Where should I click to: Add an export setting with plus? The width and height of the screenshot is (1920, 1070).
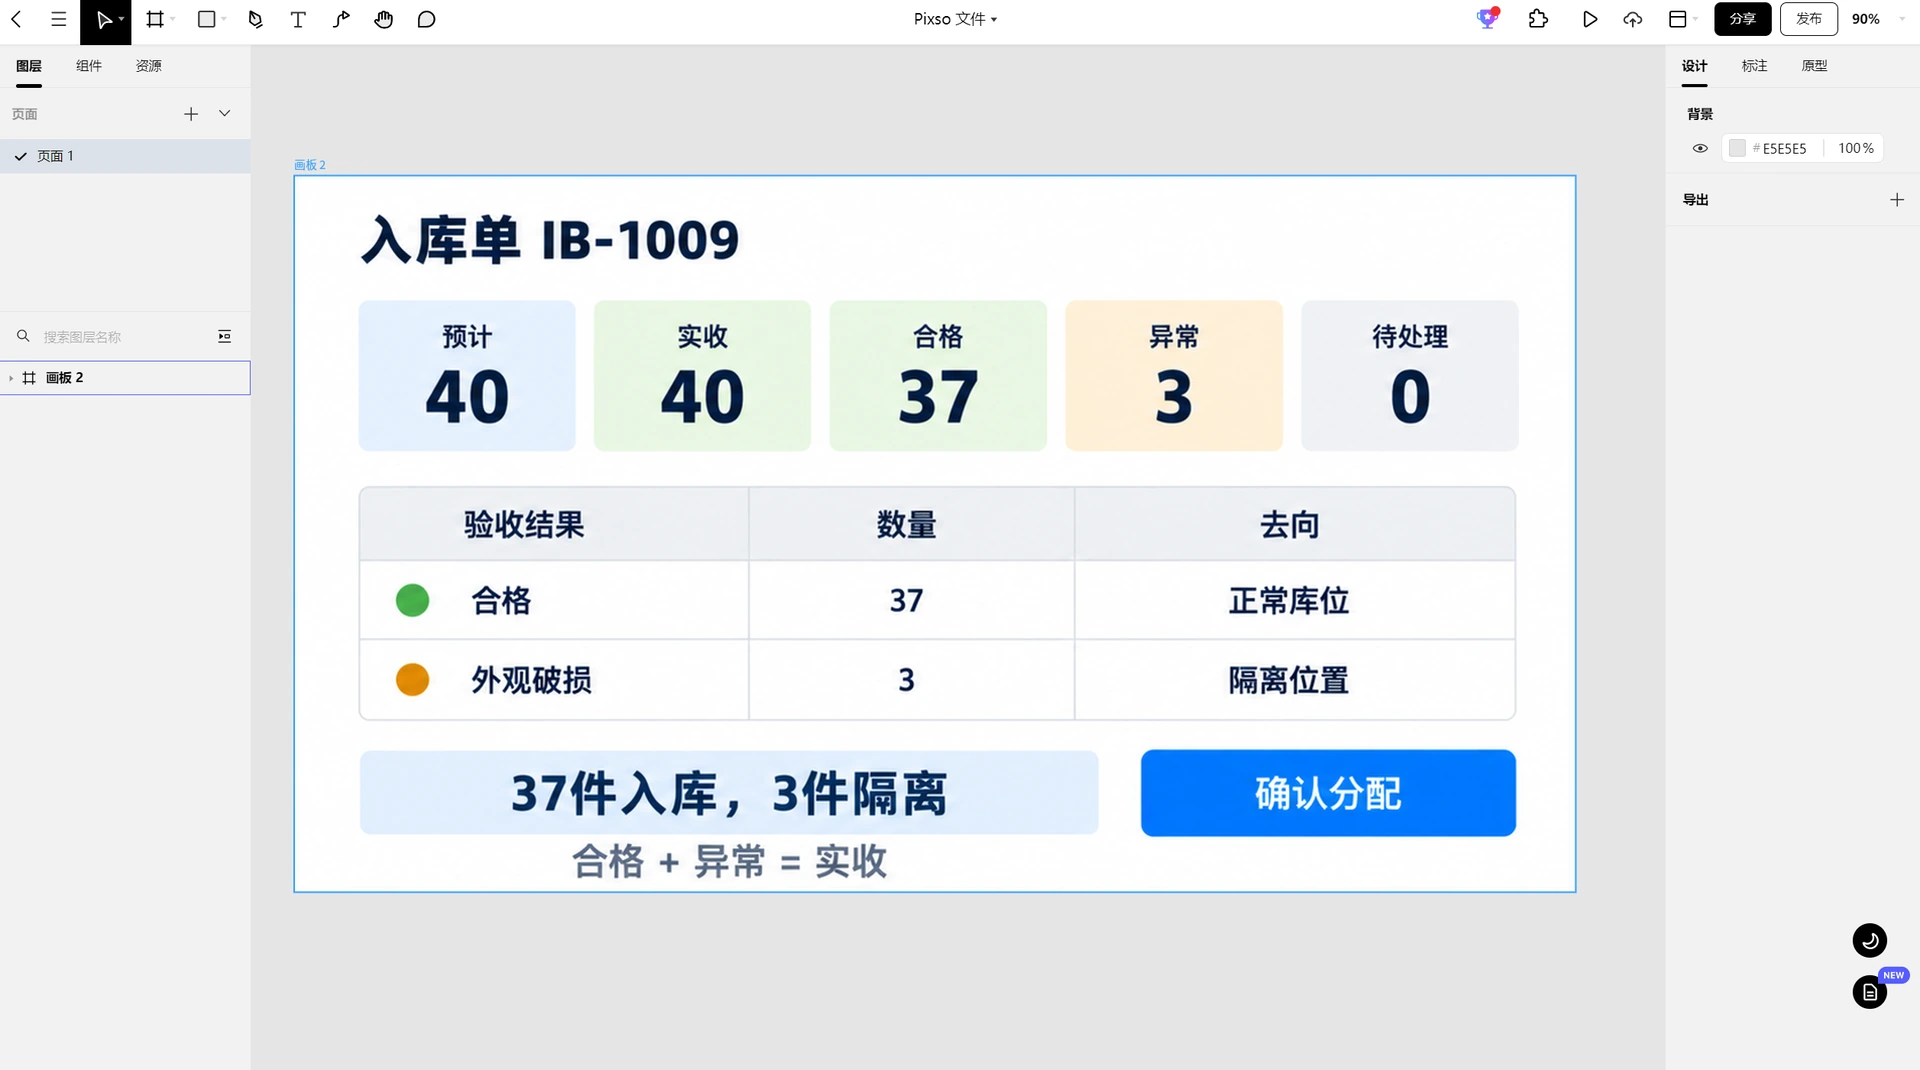pyautogui.click(x=1896, y=200)
